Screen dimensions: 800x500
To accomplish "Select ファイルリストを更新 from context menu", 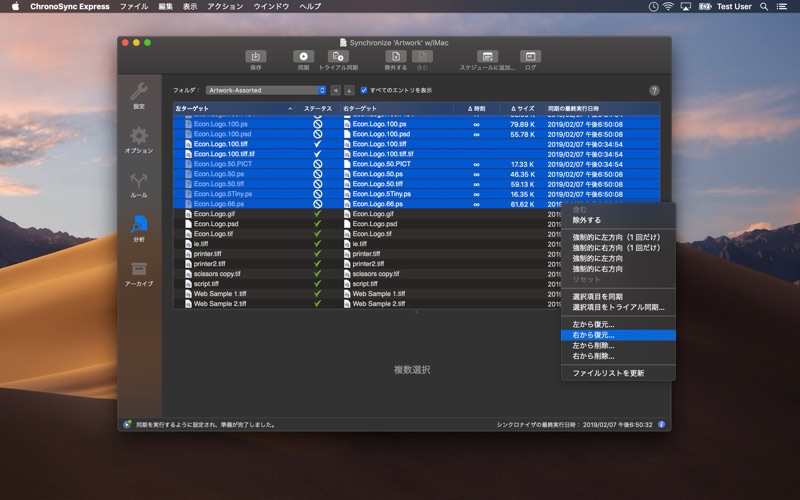I will [x=607, y=373].
